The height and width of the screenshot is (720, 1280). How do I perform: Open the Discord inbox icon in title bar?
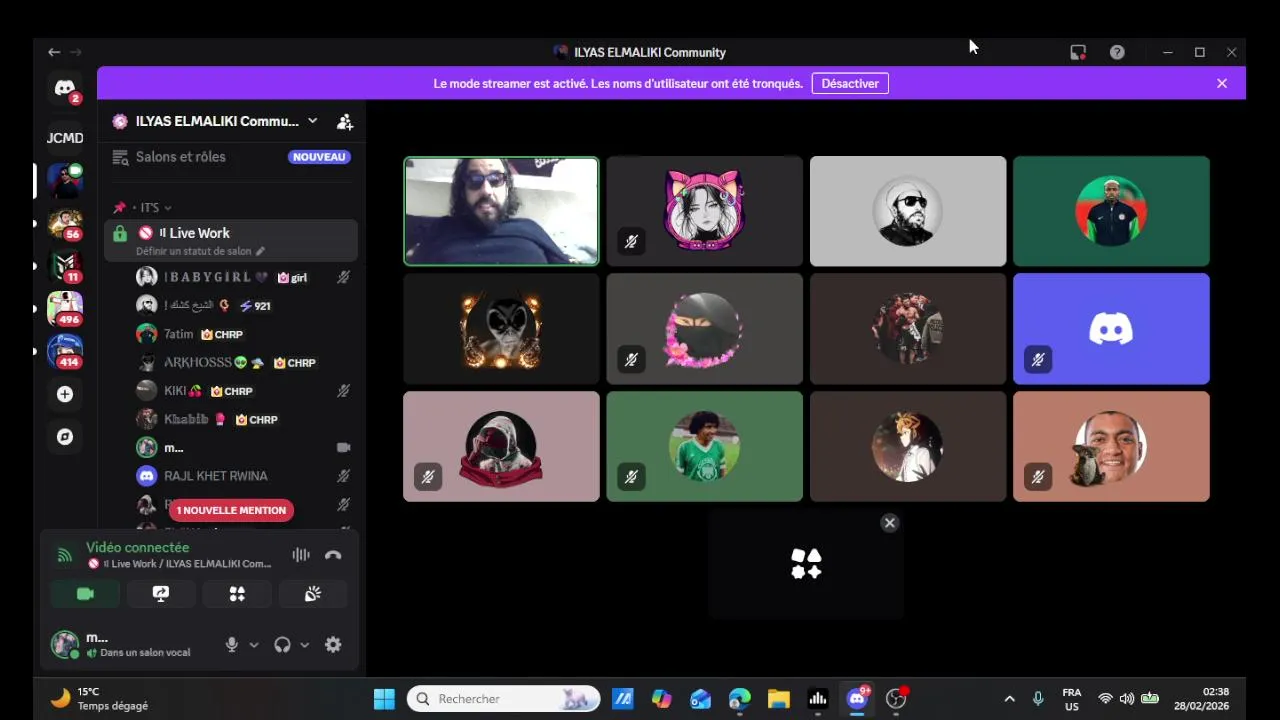click(x=1078, y=52)
